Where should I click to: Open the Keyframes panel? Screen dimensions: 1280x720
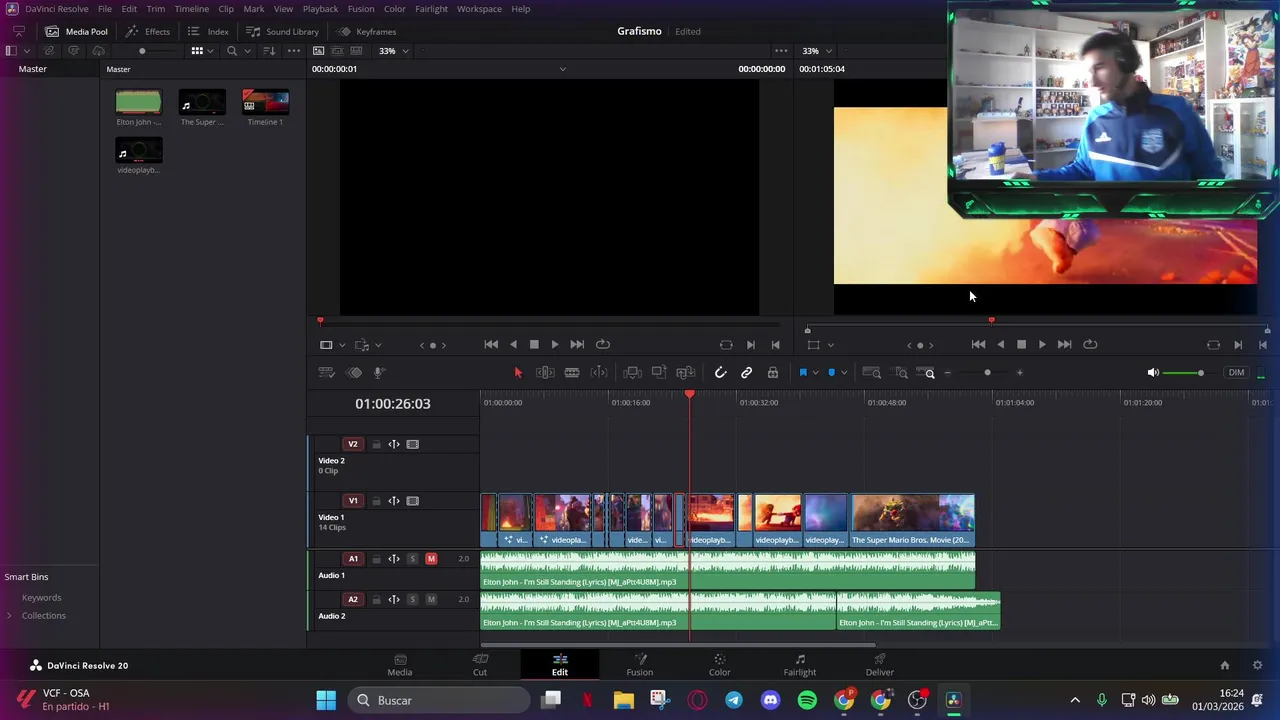point(367,31)
